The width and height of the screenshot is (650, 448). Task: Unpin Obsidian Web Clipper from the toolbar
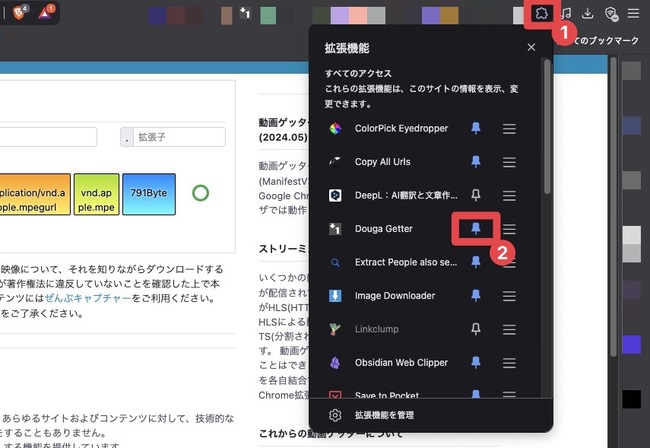[x=476, y=363]
